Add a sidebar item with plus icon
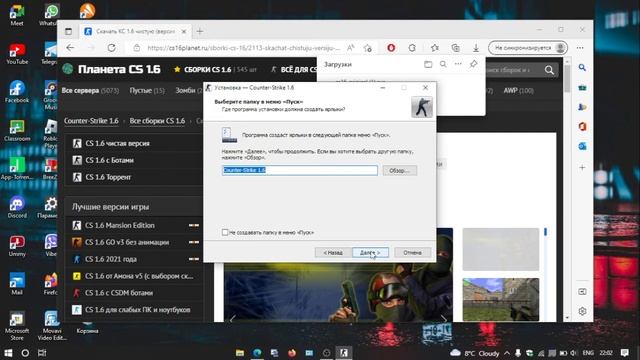Screen dimensions: 640x360 [582, 167]
